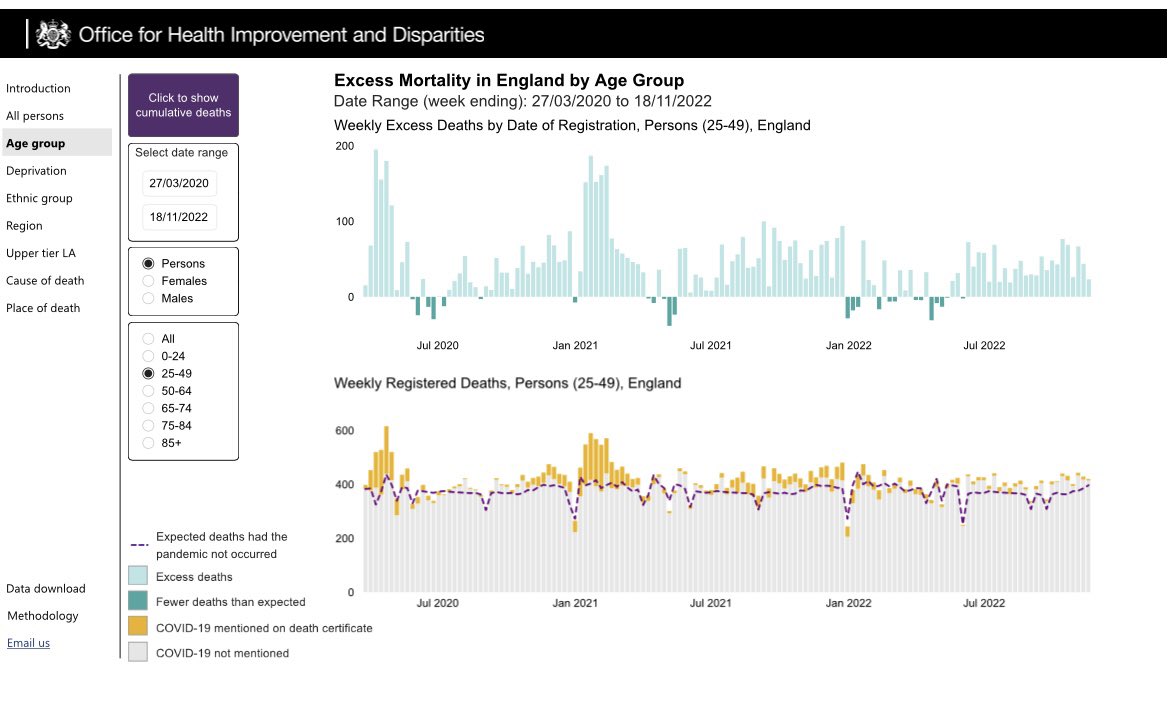This screenshot has width=1170, height=720.
Task: Choose the All ages radio option
Action: 148,339
